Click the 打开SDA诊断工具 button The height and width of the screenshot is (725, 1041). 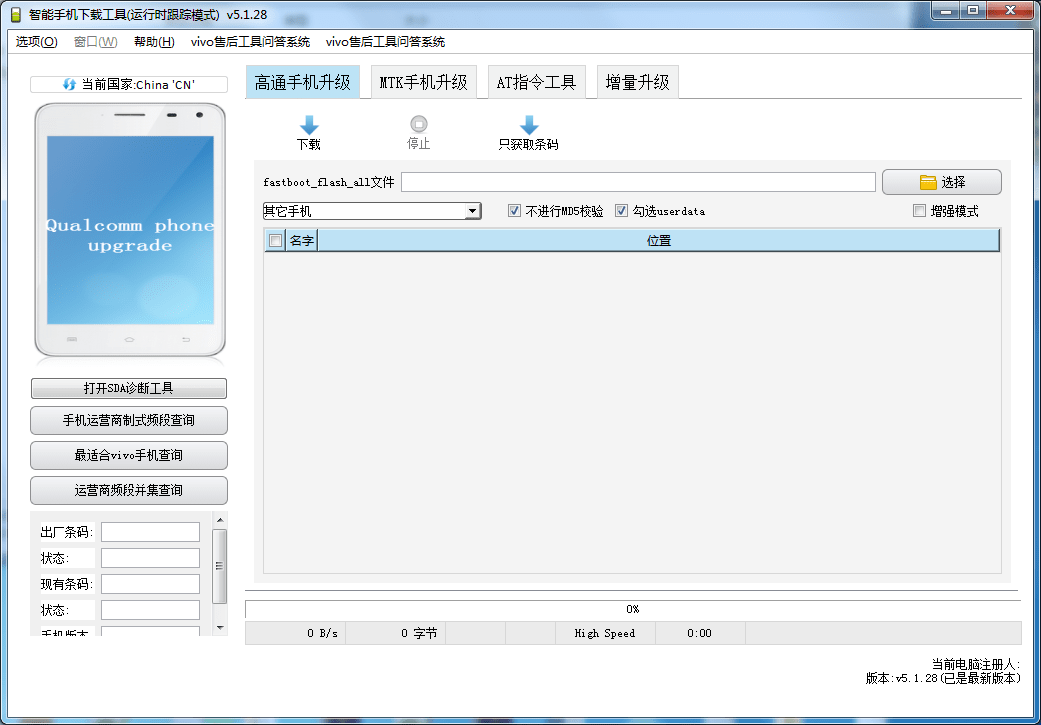[x=128, y=388]
